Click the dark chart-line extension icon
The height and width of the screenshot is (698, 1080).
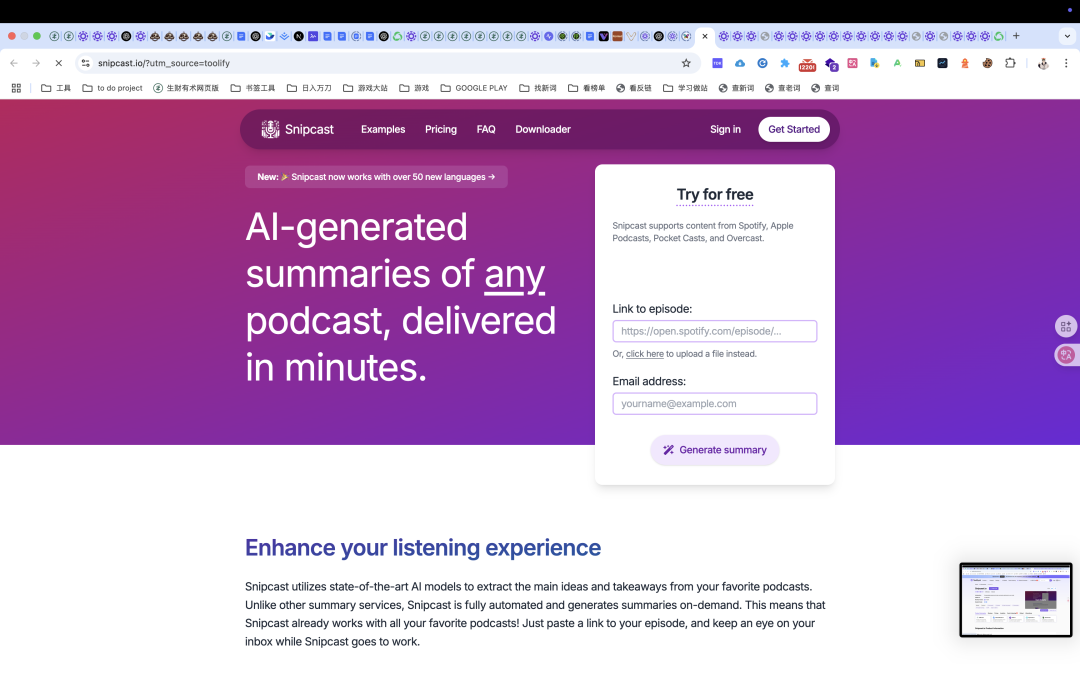point(942,63)
